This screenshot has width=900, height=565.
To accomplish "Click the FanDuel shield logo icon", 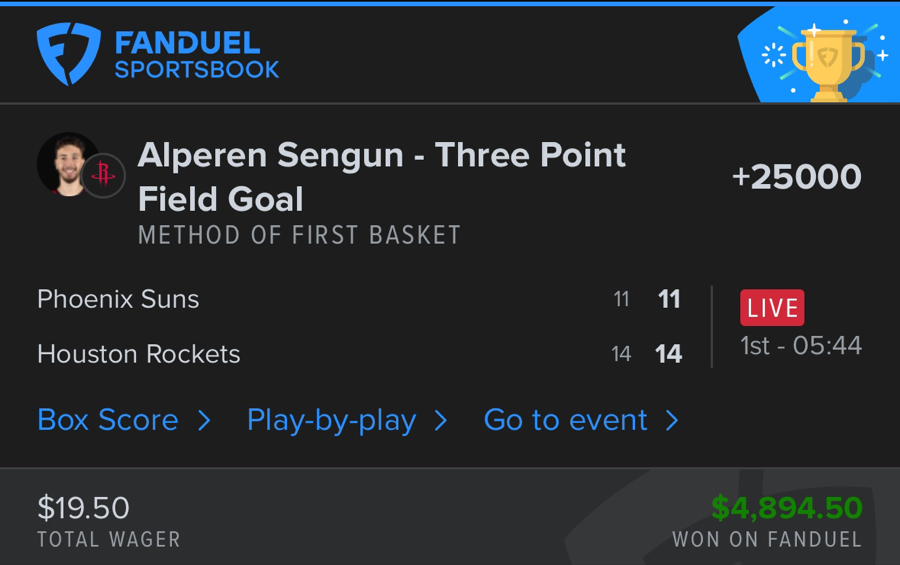I will (x=68, y=54).
